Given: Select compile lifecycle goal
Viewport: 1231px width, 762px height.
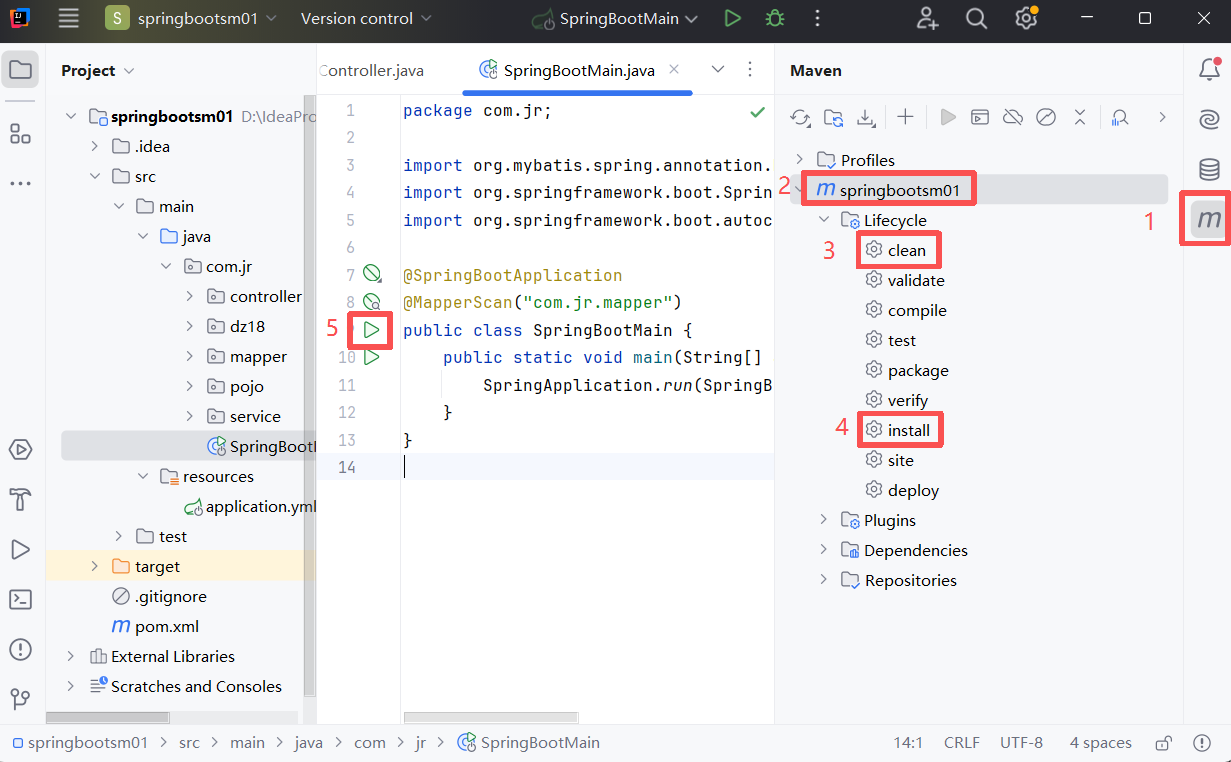Looking at the screenshot, I should (x=917, y=310).
